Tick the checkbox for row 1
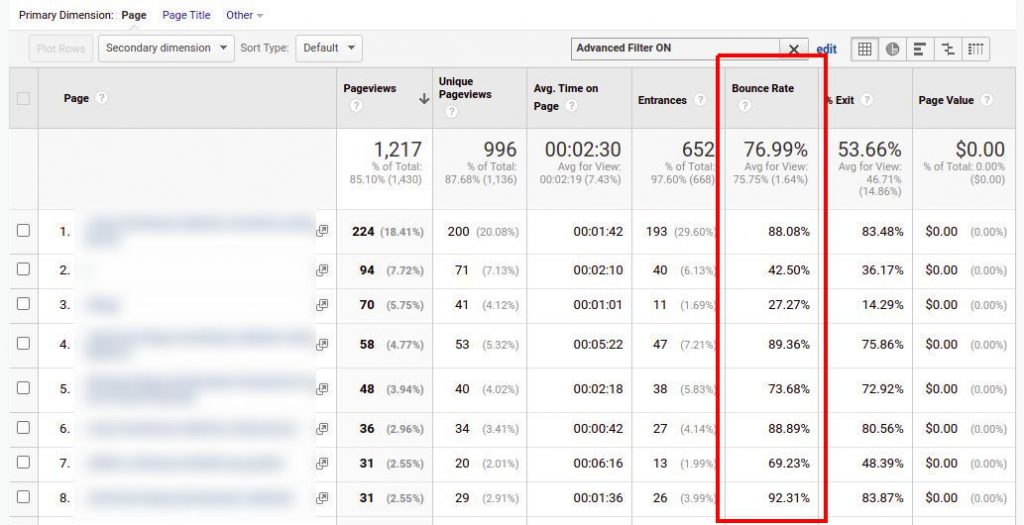The width and height of the screenshot is (1024, 525). coord(24,231)
